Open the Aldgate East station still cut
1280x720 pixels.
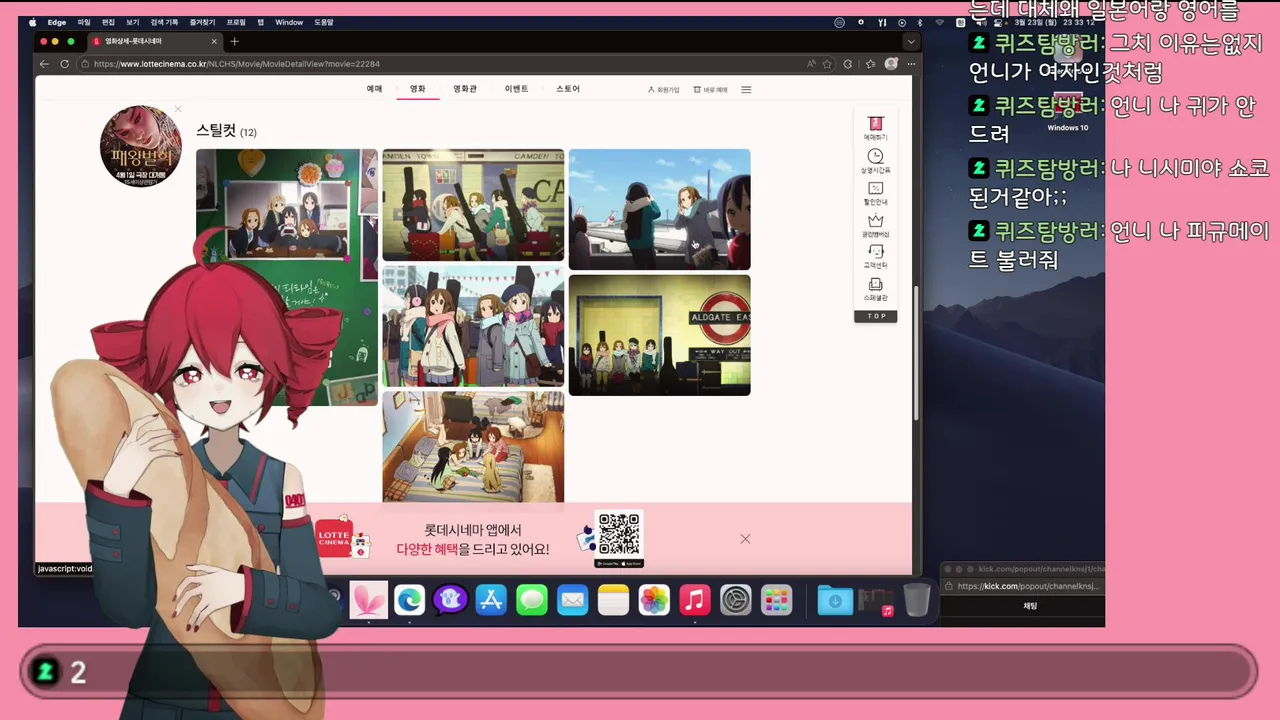click(x=659, y=335)
